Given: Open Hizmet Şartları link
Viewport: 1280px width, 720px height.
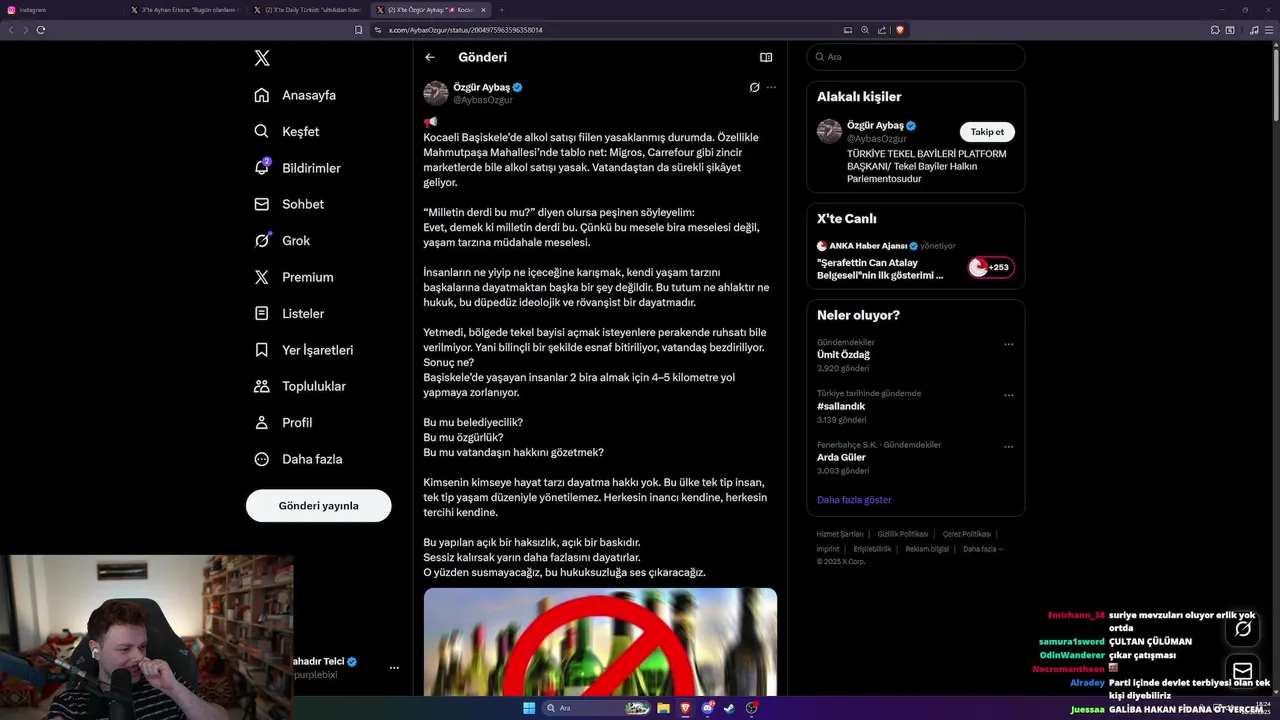Looking at the screenshot, I should click(x=839, y=534).
